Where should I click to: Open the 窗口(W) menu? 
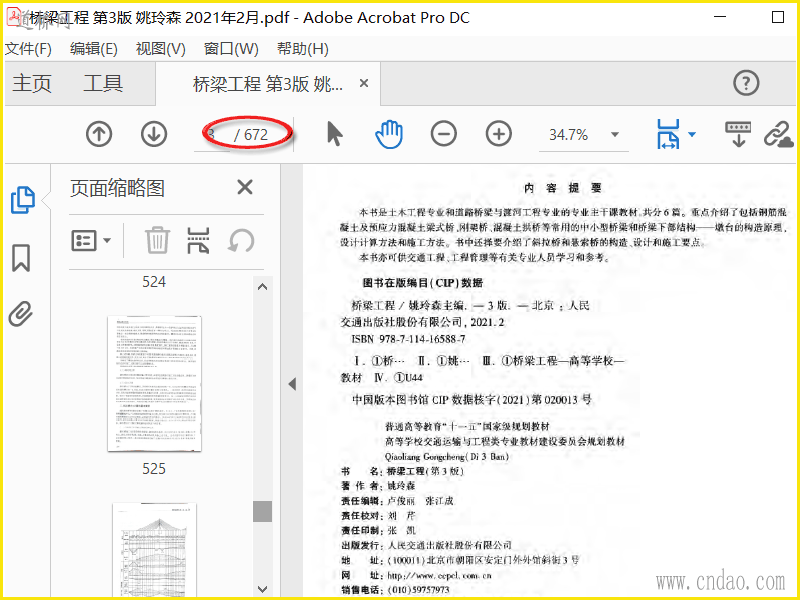point(231,49)
